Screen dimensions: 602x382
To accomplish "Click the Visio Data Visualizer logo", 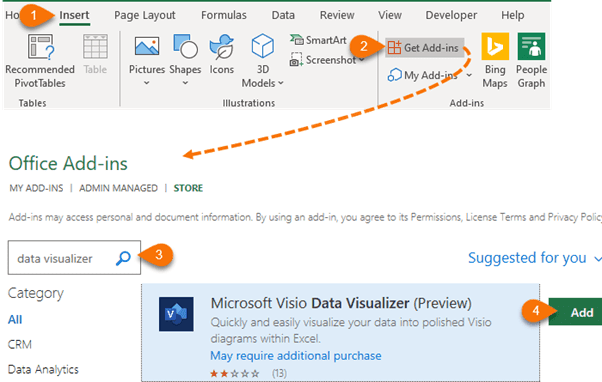I will (176, 314).
